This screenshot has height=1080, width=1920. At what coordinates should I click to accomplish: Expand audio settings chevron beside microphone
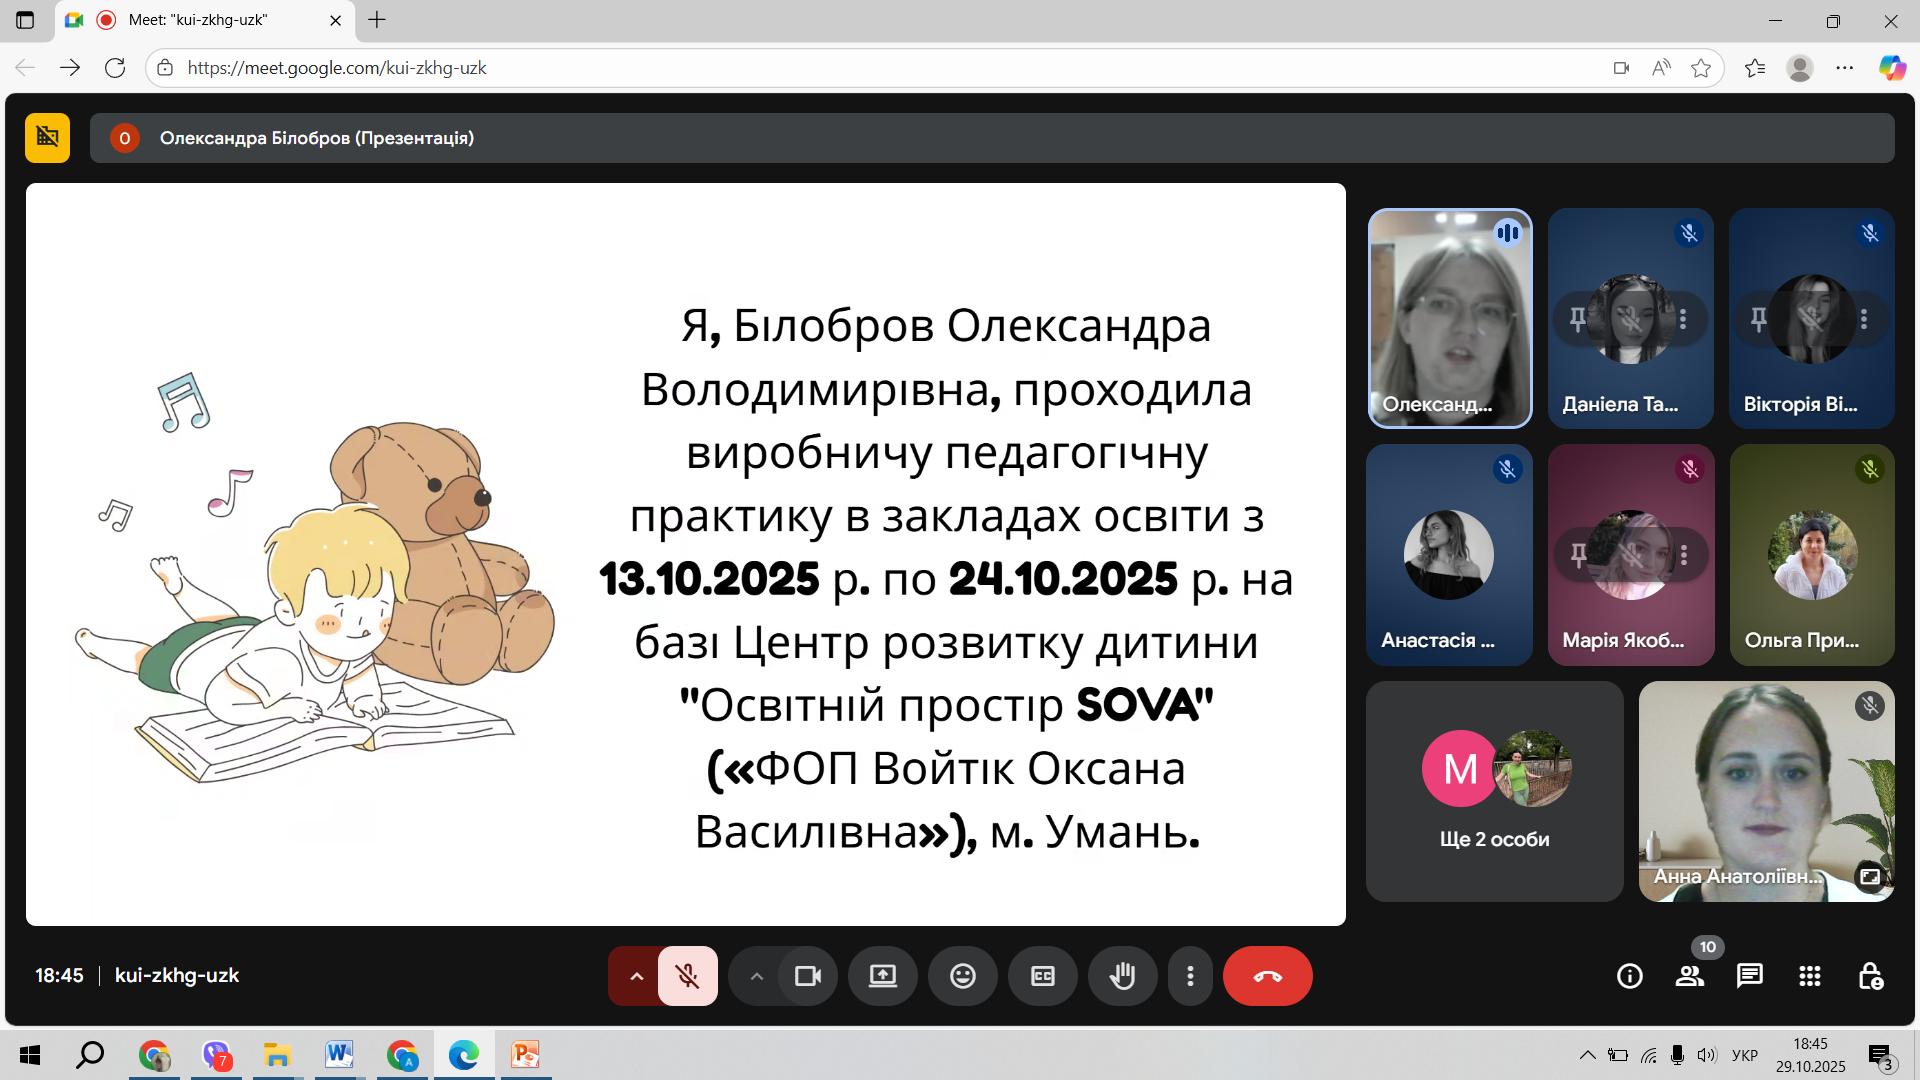tap(636, 976)
